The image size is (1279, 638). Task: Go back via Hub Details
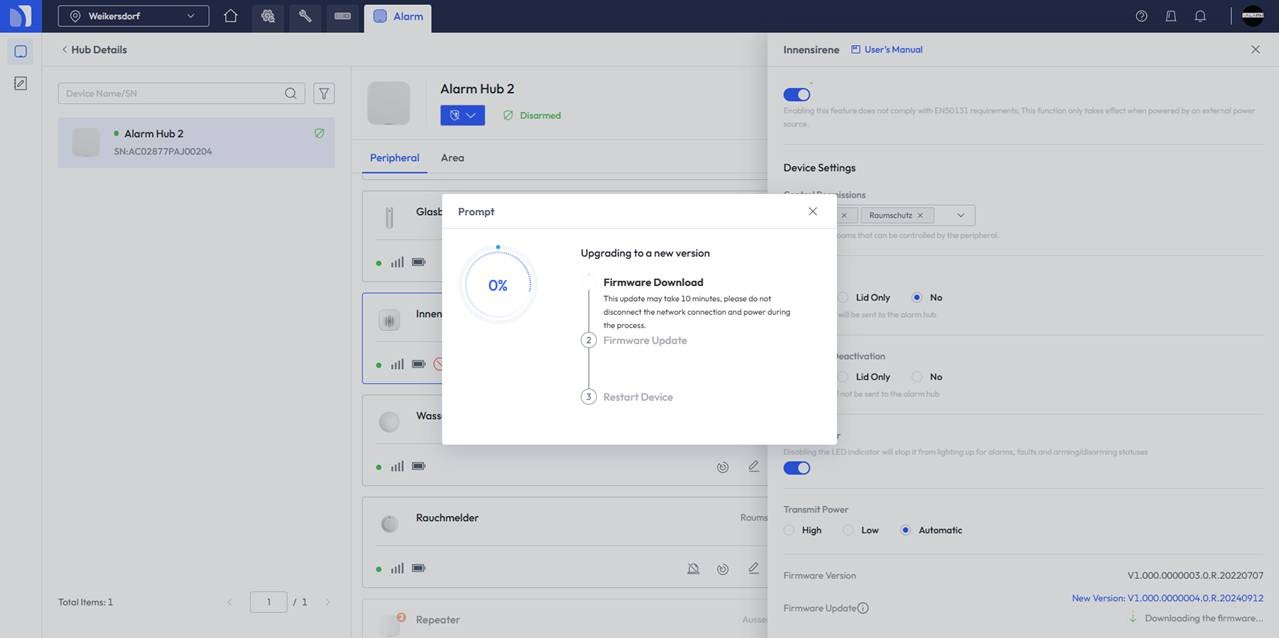pos(93,49)
